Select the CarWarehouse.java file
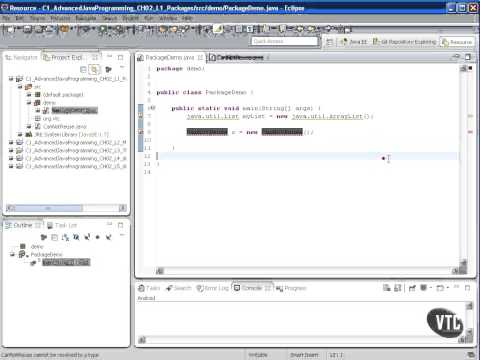The image size is (480, 360). pyautogui.click(x=61, y=127)
